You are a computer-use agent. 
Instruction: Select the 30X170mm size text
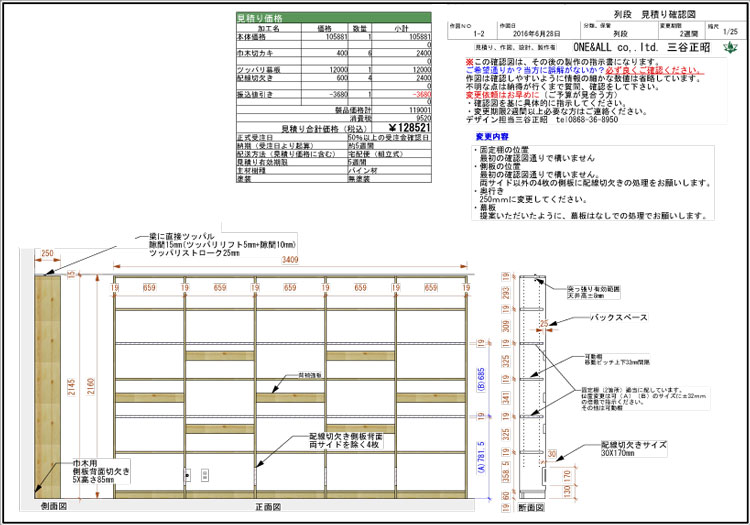618,453
